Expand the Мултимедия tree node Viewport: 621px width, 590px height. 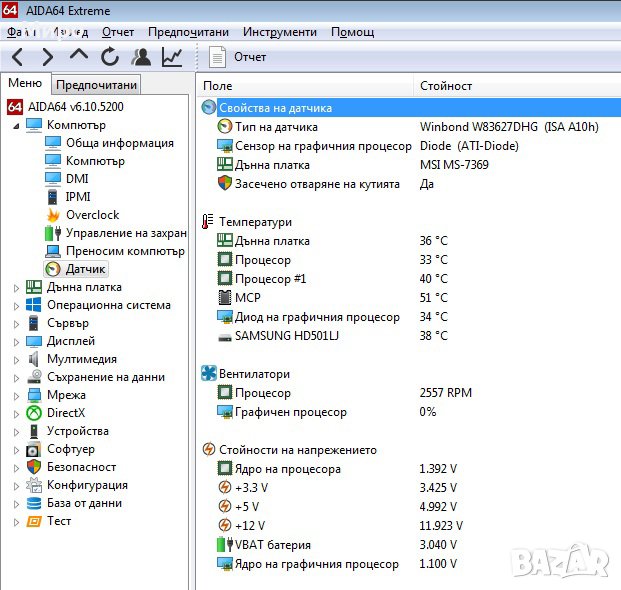(x=16, y=360)
